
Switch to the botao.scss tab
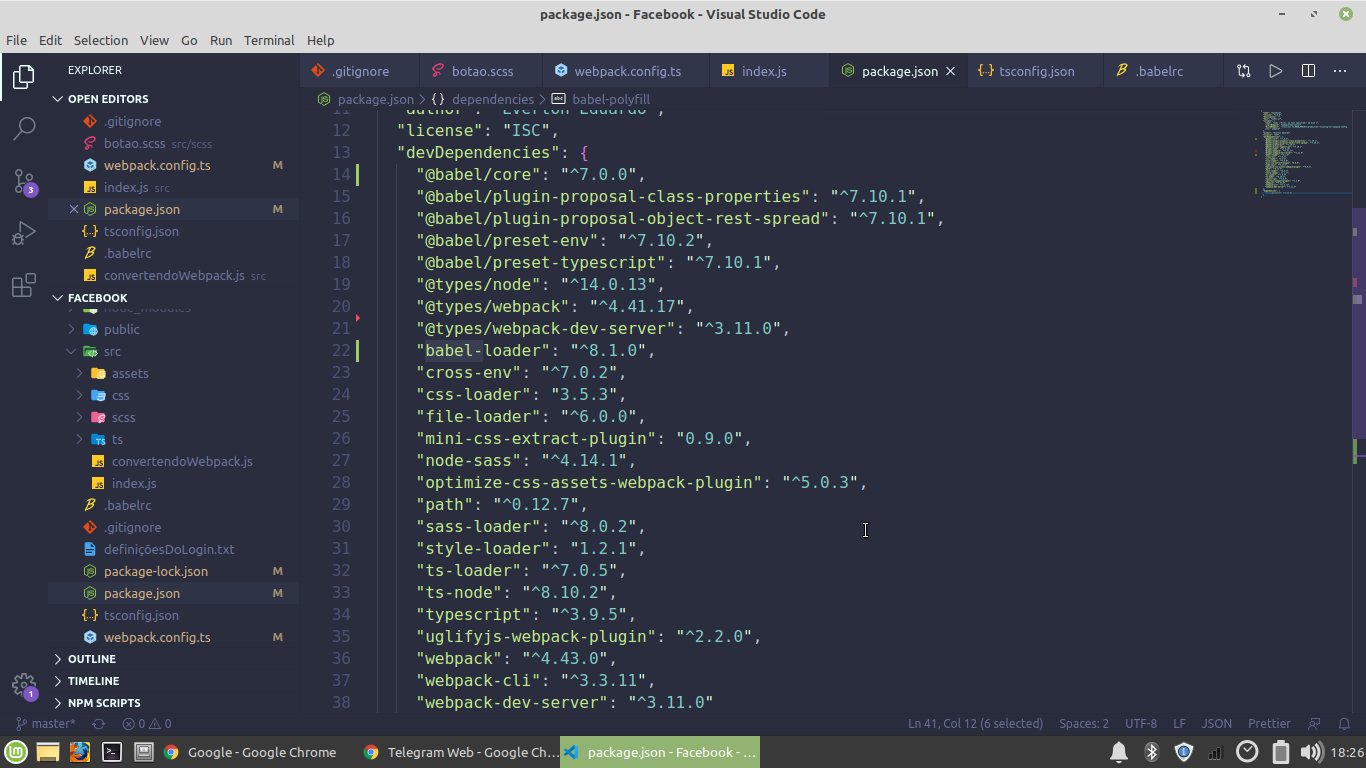point(481,71)
